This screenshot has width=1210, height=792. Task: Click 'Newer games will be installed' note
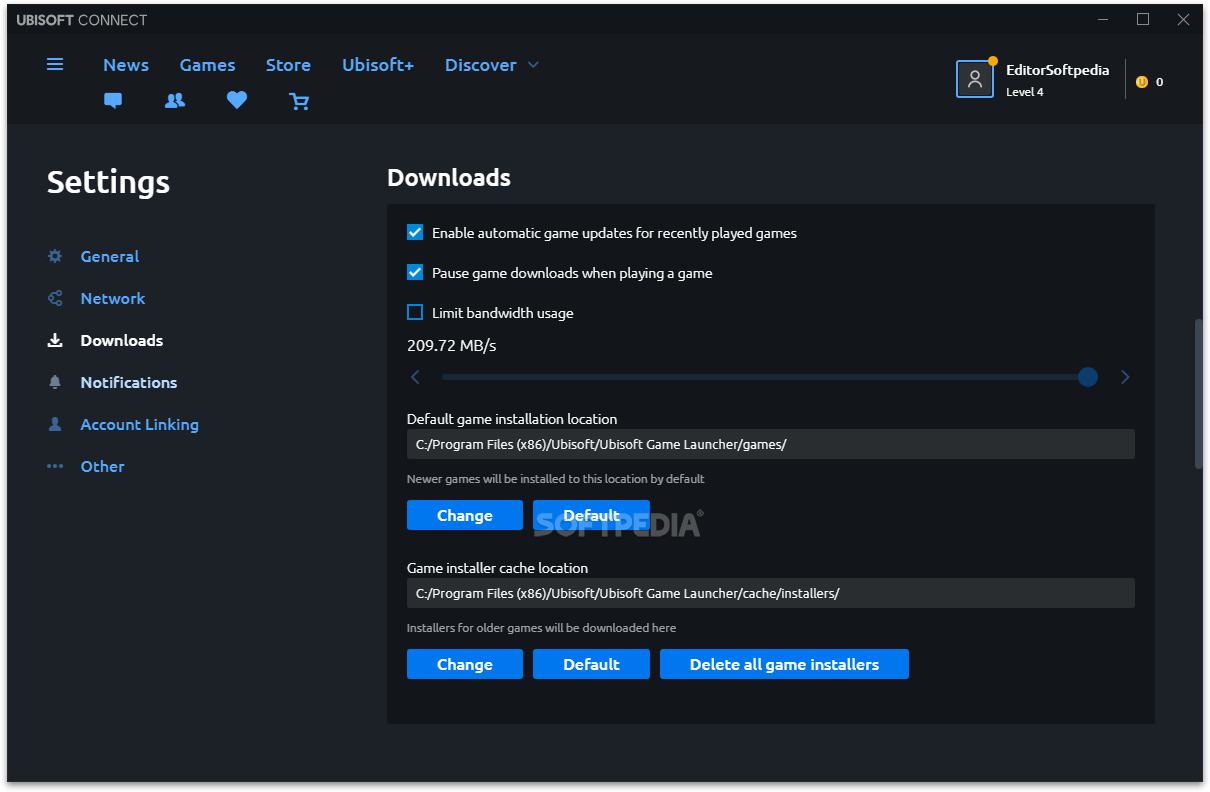point(556,479)
